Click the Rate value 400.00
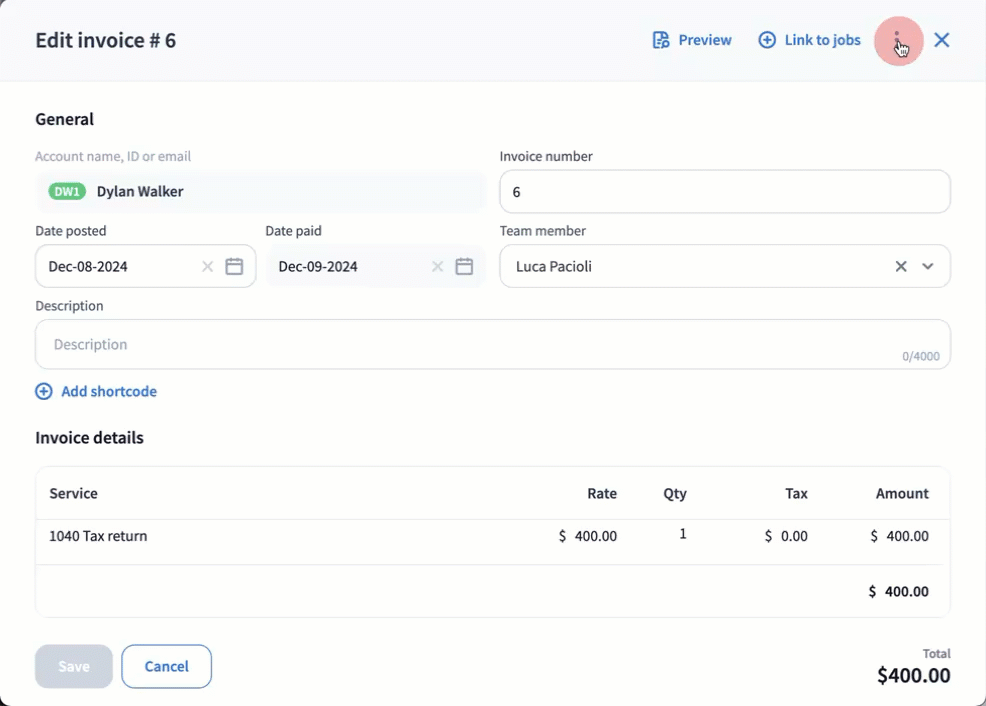Screen dimensions: 986x706 click(595, 536)
